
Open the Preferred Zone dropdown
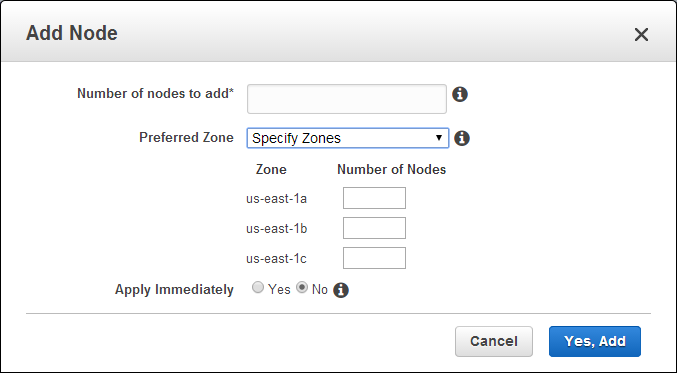[348, 138]
